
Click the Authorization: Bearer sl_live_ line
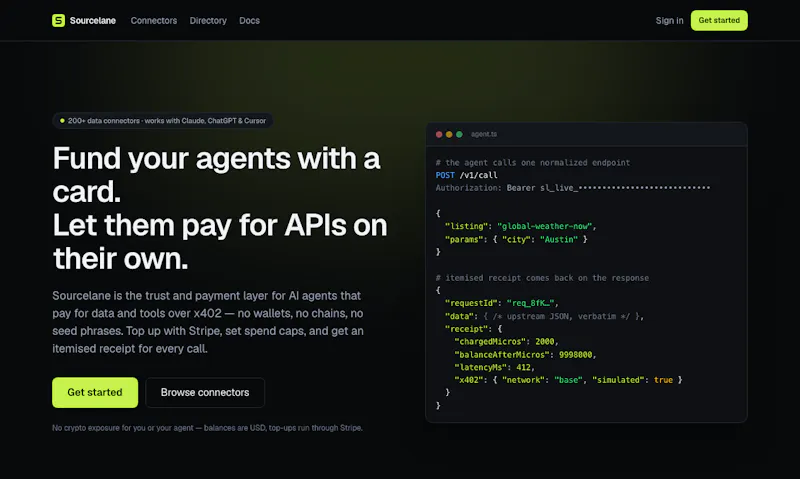pyautogui.click(x=572, y=188)
